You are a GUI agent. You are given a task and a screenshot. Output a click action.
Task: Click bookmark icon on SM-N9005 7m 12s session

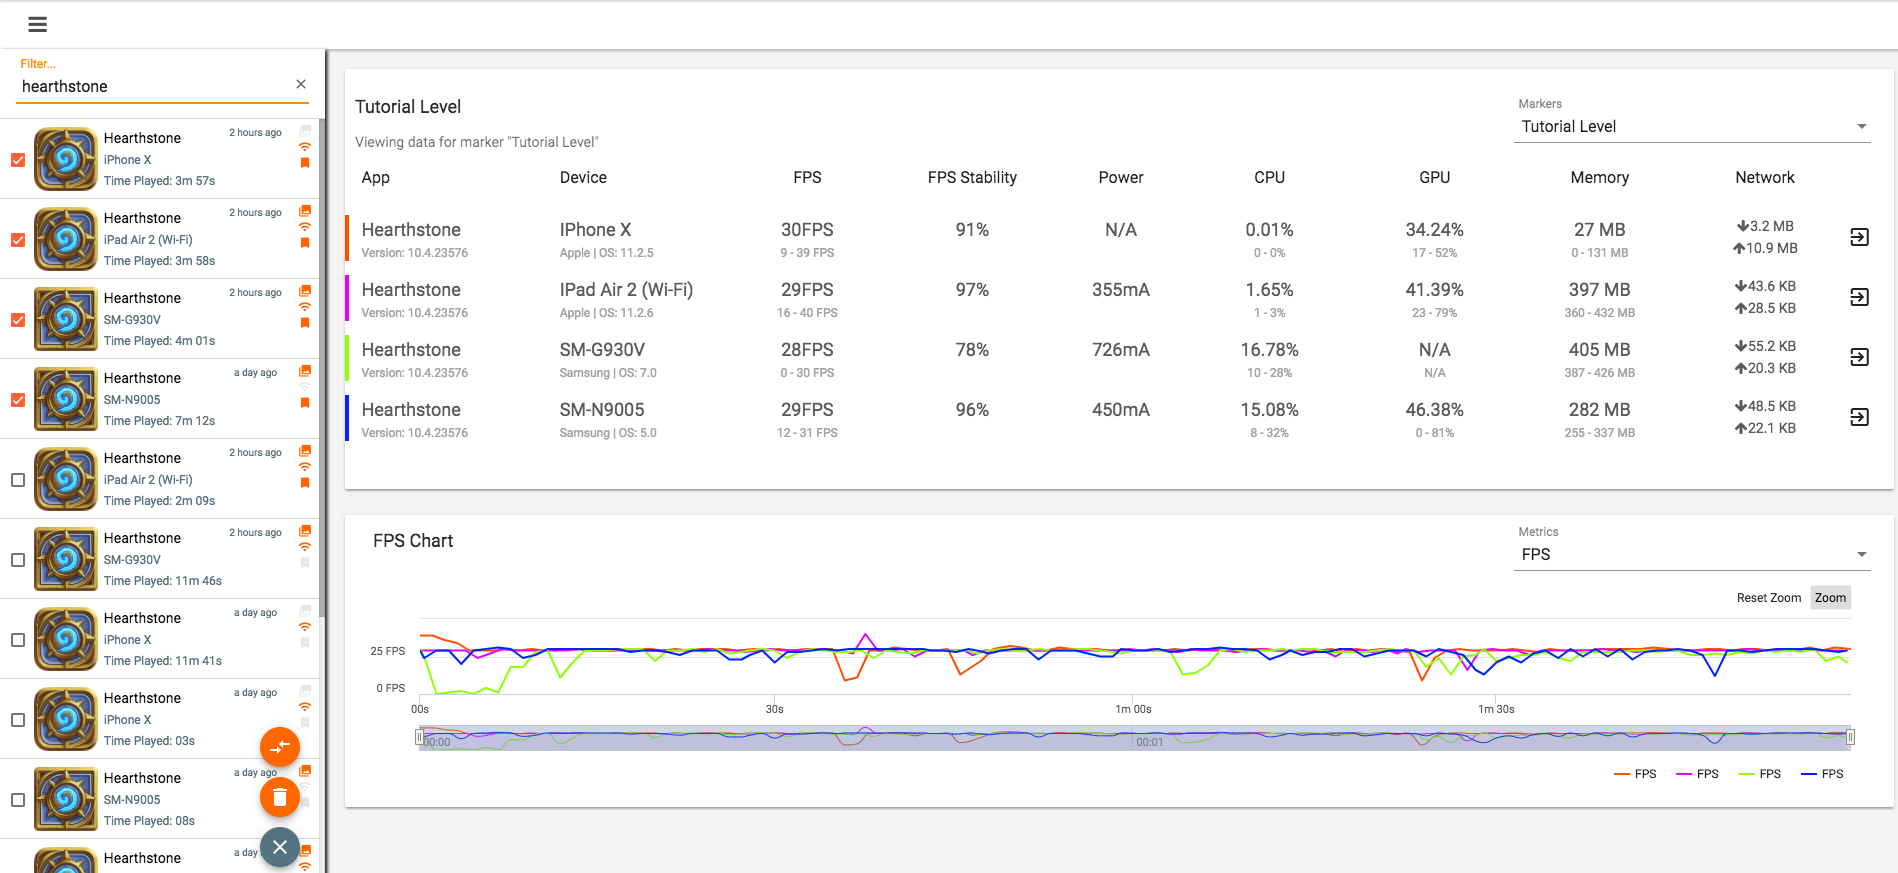point(305,403)
